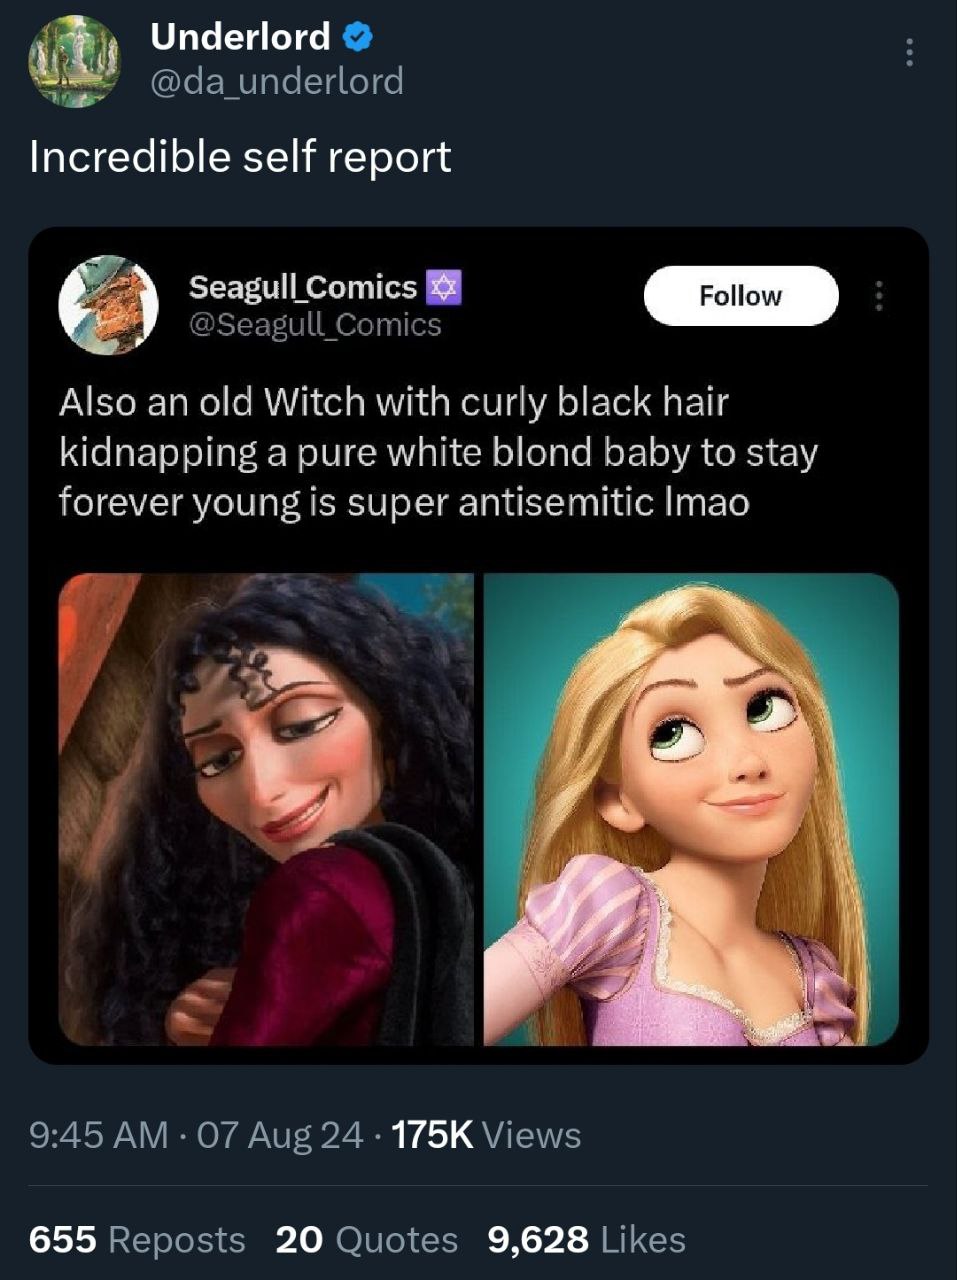The image size is (957, 1280).
Task: View the 655 Reposts list
Action: [137, 1239]
